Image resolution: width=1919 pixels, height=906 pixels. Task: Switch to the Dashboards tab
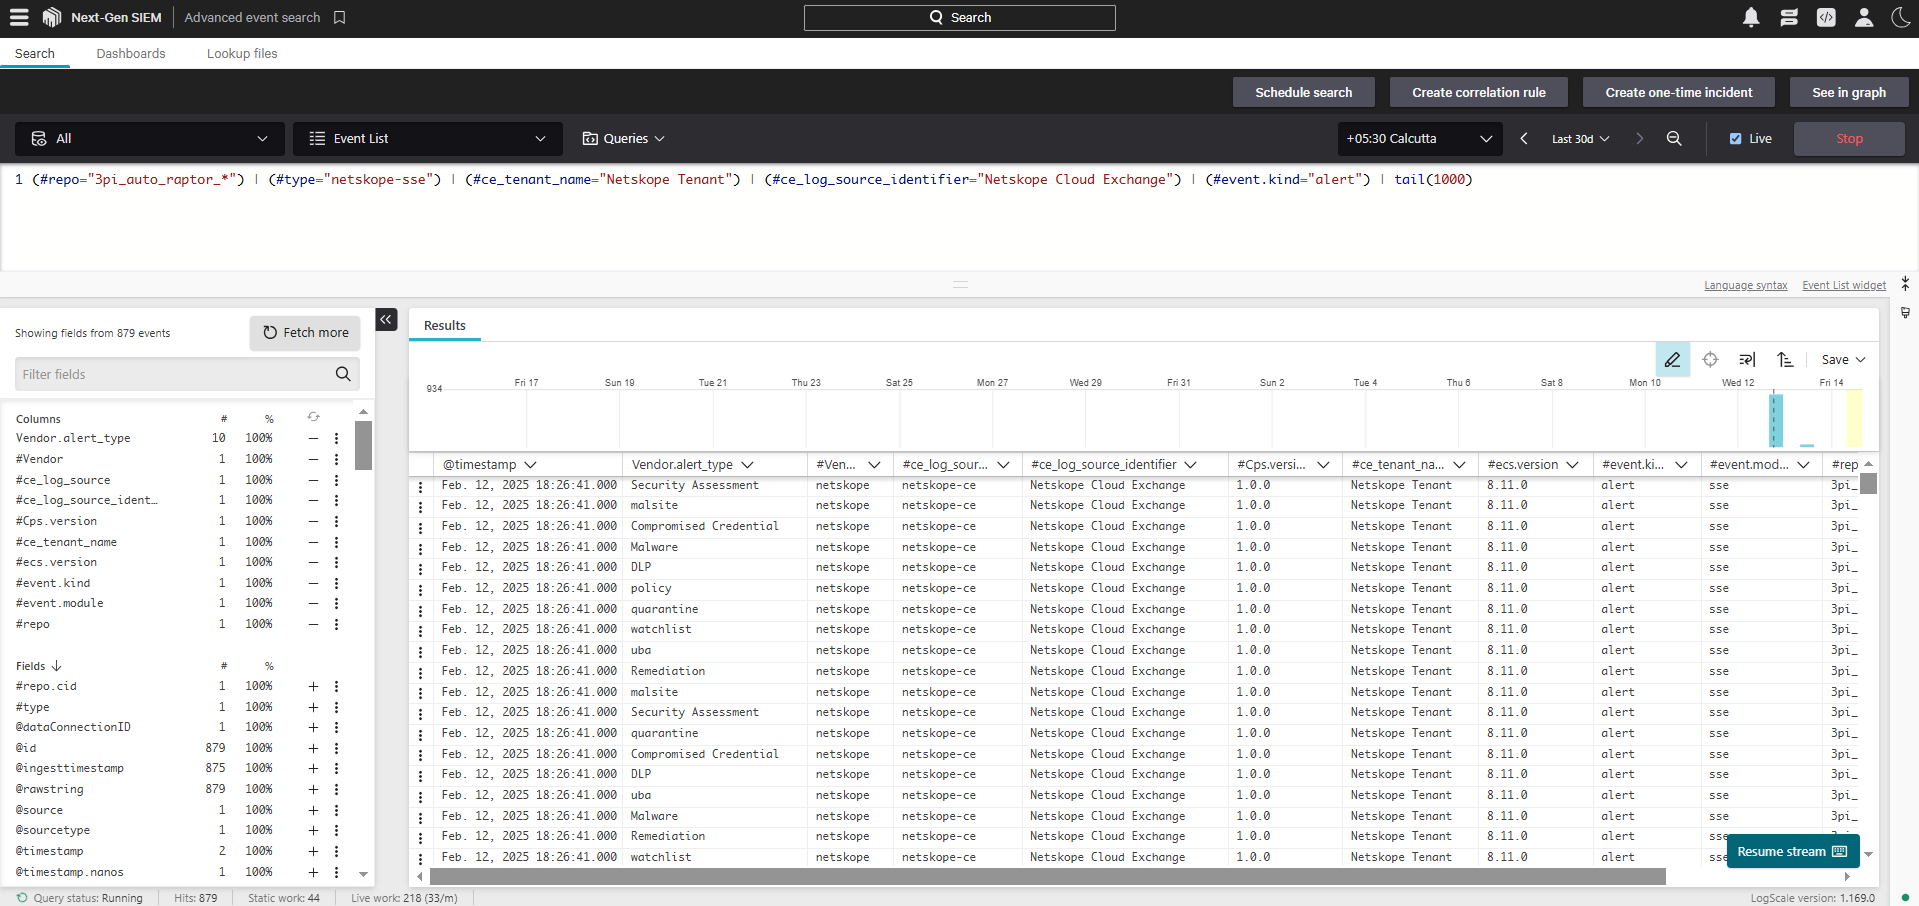(x=131, y=54)
